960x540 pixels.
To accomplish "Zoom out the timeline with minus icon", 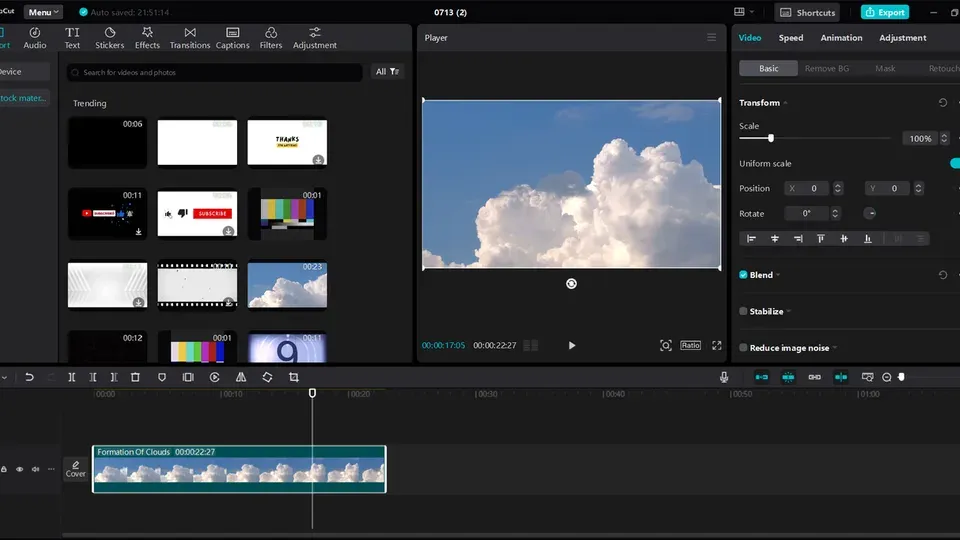I will point(887,377).
